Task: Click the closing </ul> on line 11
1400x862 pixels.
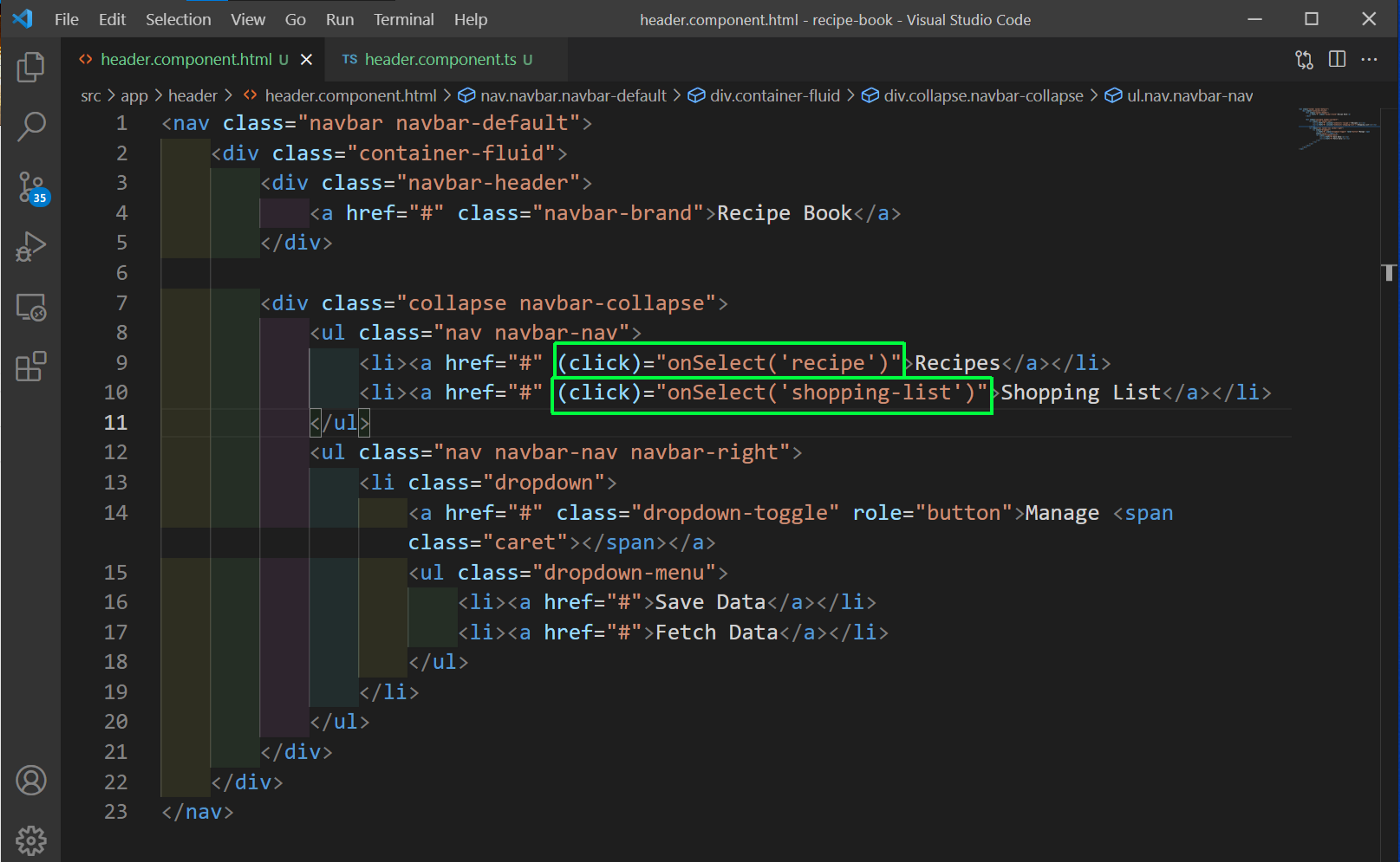Action: [x=340, y=422]
